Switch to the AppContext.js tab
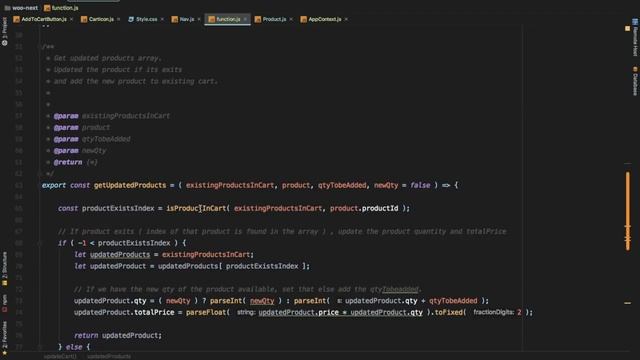The height and width of the screenshot is (360, 640). pos(324,19)
